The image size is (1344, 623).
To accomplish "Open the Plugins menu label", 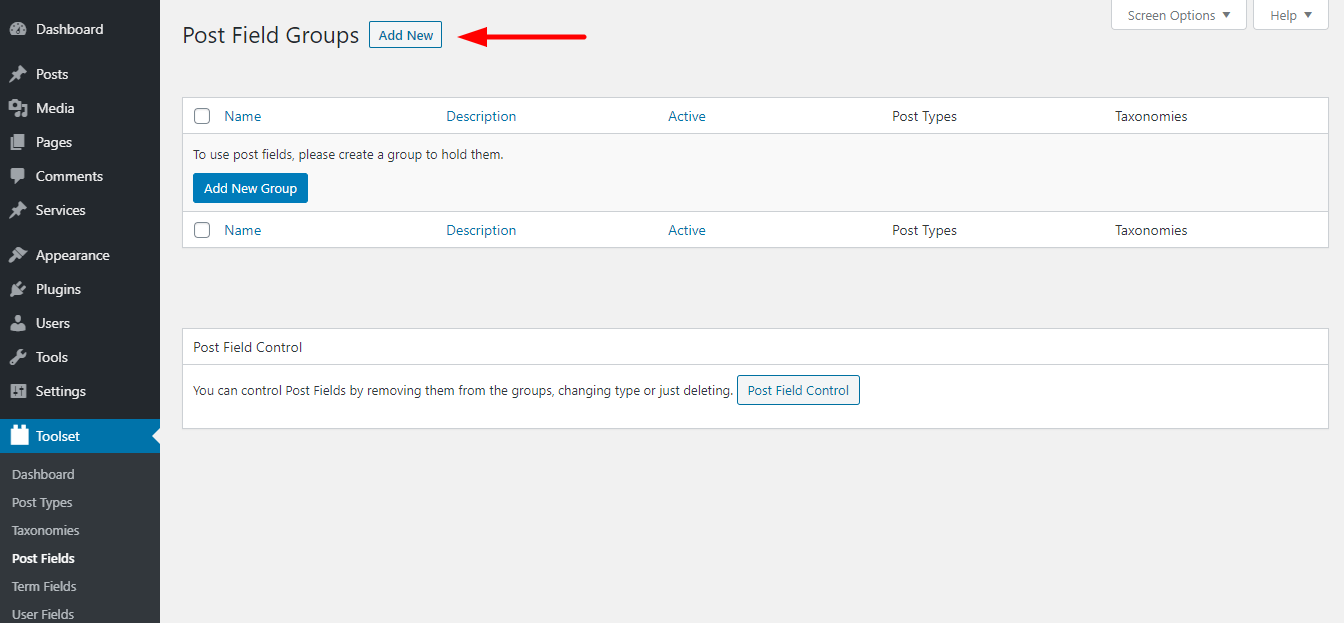I will tap(58, 289).
